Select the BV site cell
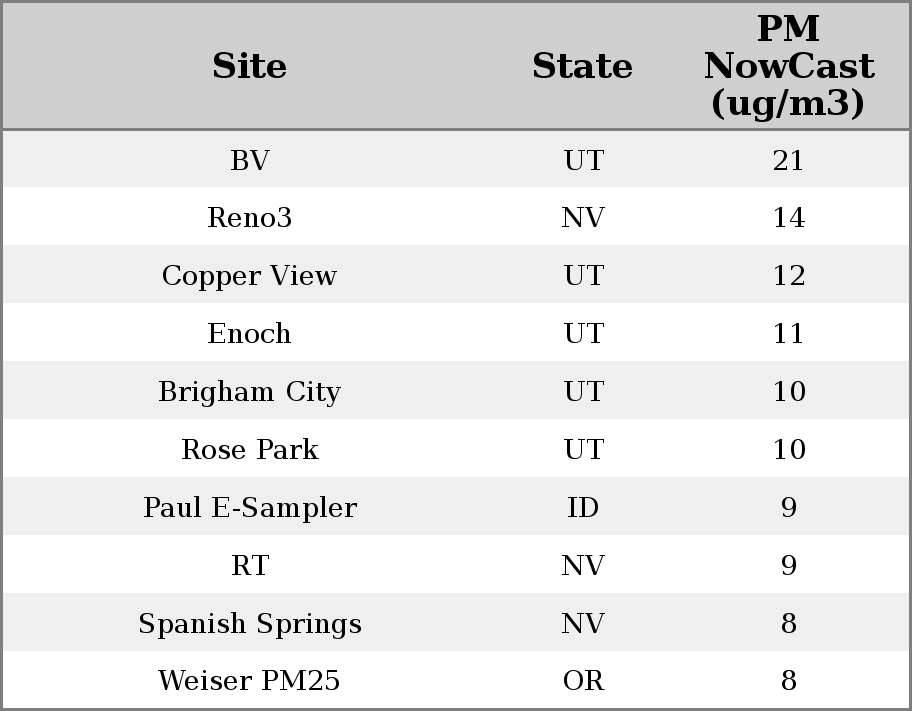Viewport: 912px width, 711px height. tap(250, 161)
